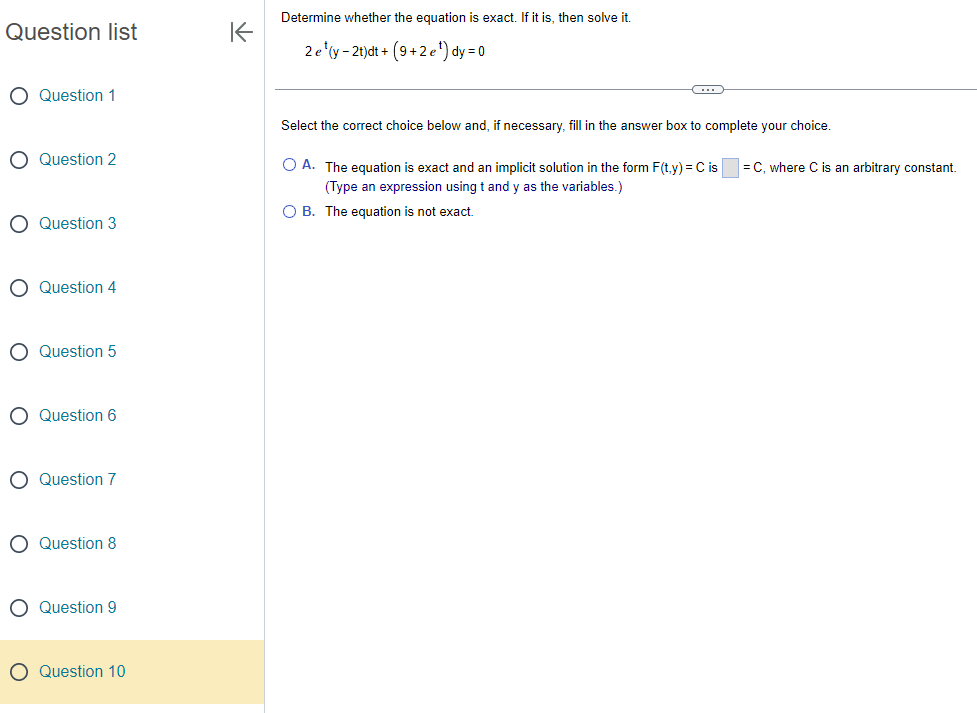Select choice A for exact equation solution

pyautogui.click(x=289, y=164)
